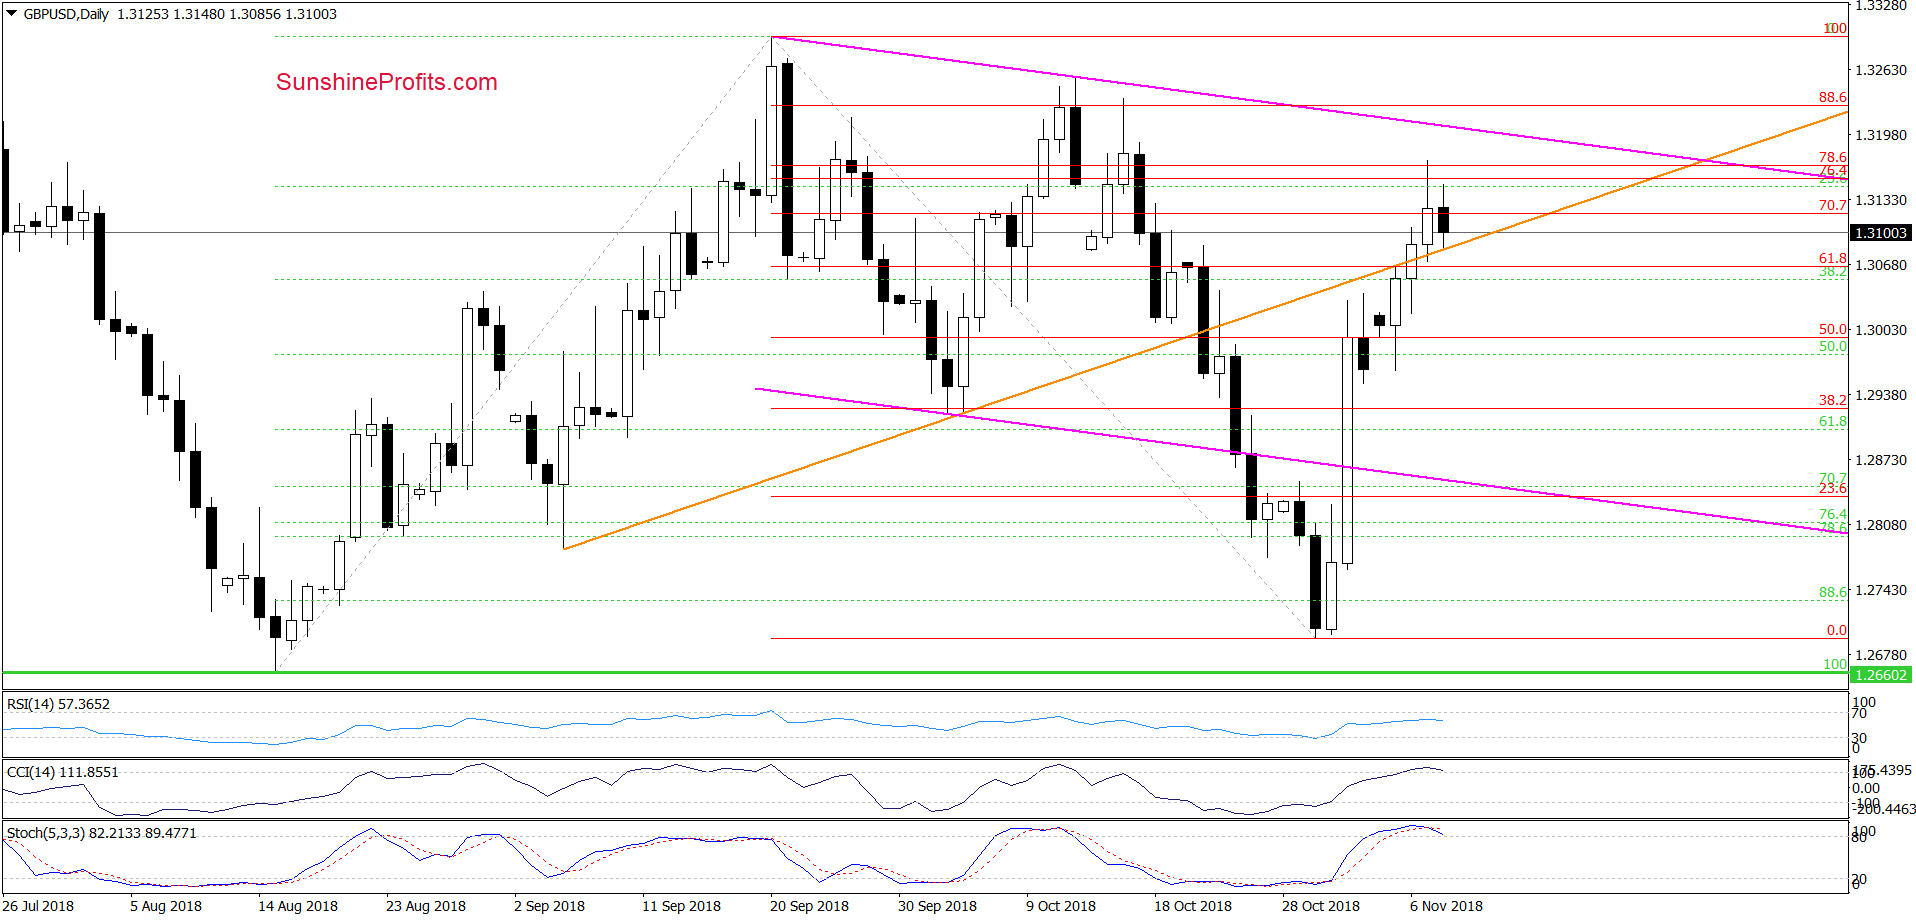
Task: Click the 1.28730 price axis label
Action: (1880, 460)
